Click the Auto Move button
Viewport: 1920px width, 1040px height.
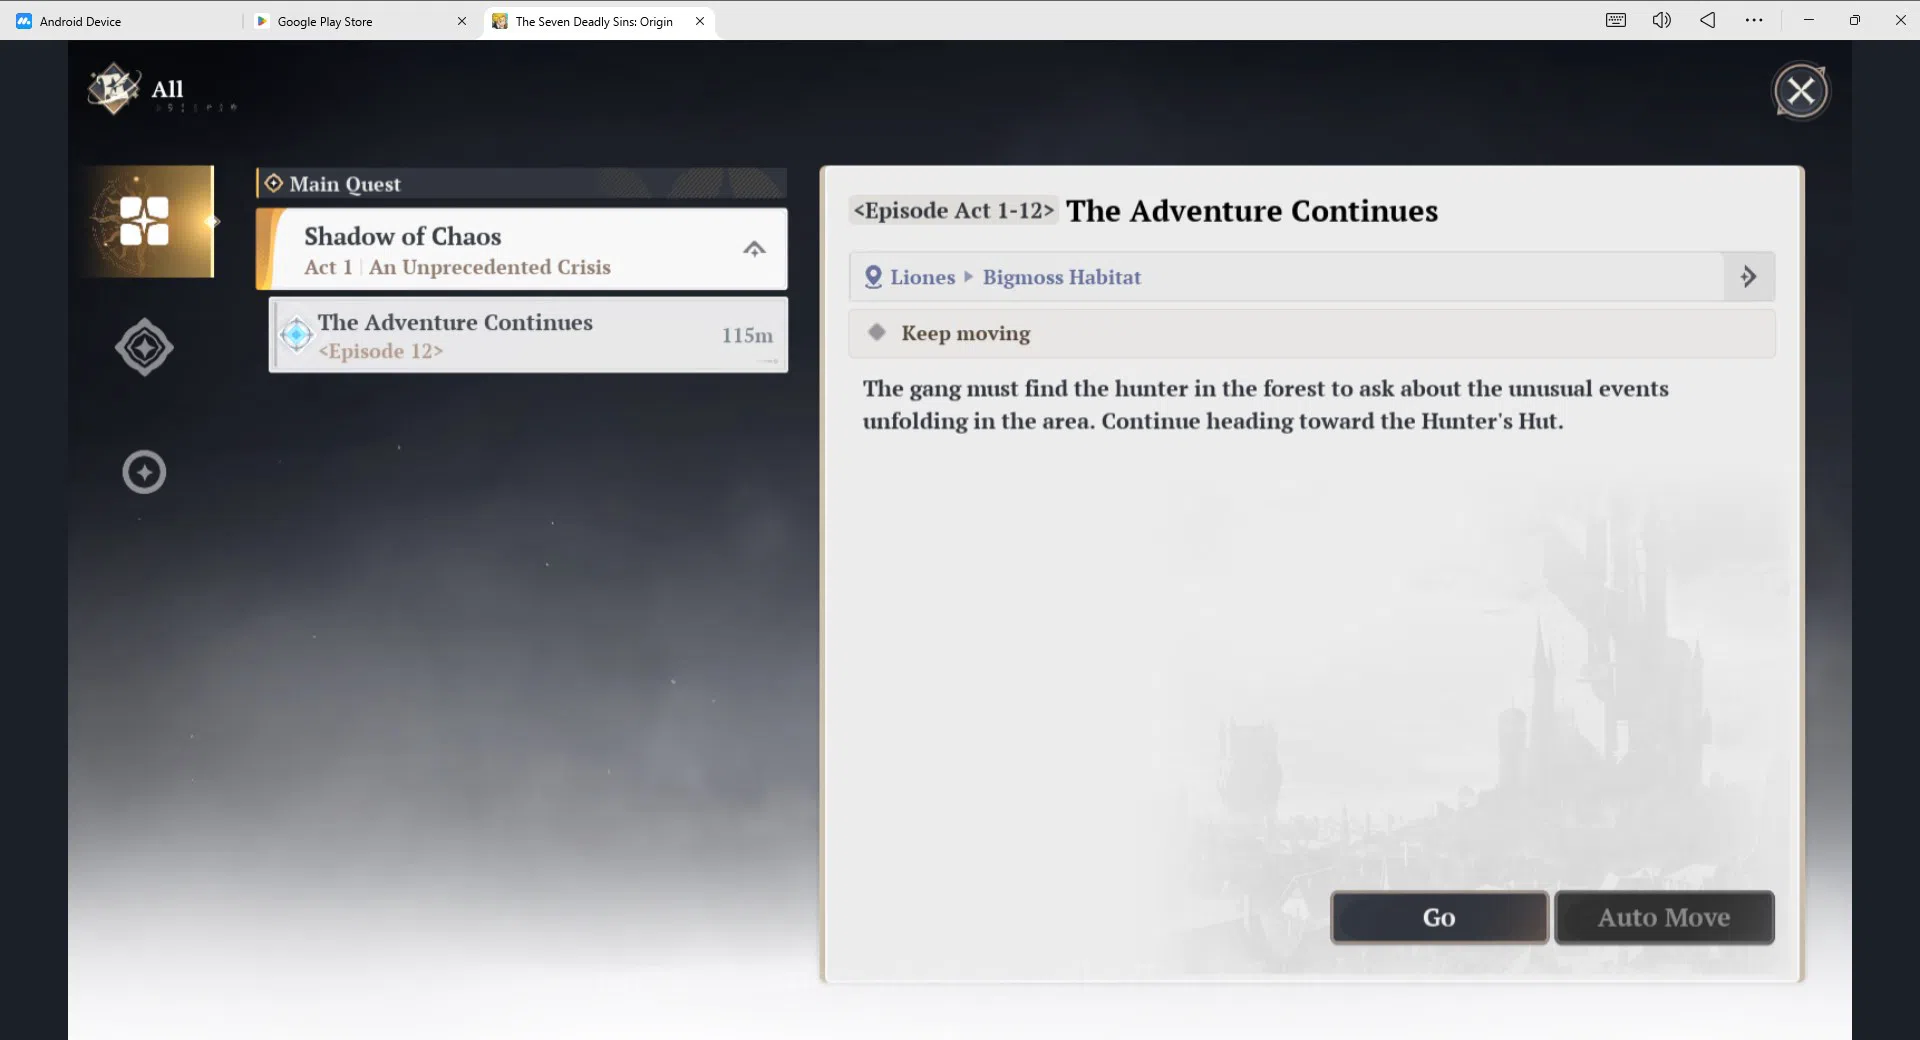click(1664, 917)
